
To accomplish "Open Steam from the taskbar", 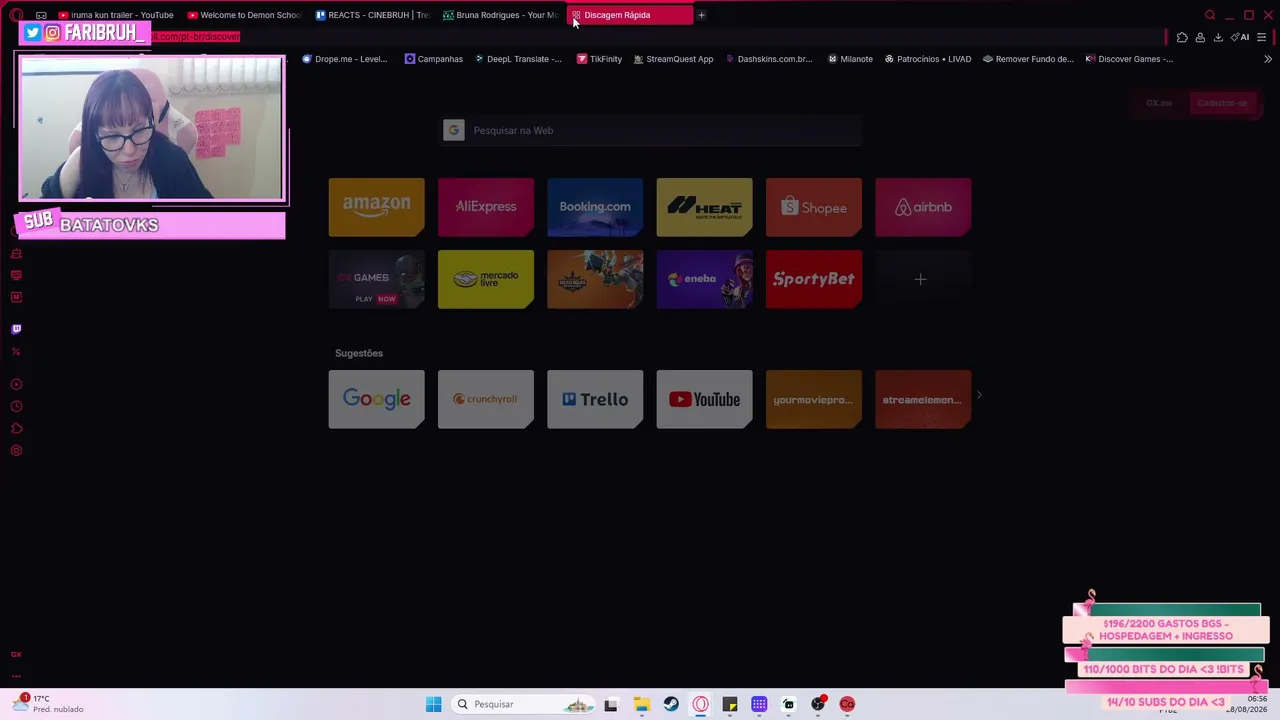I will (x=671, y=704).
